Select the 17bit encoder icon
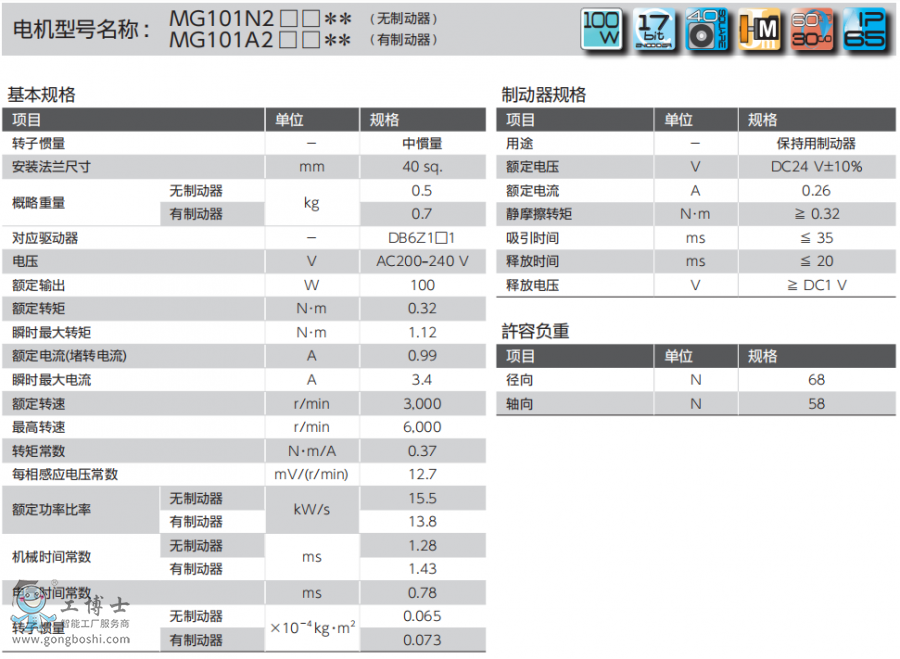This screenshot has width=900, height=659. (654, 30)
